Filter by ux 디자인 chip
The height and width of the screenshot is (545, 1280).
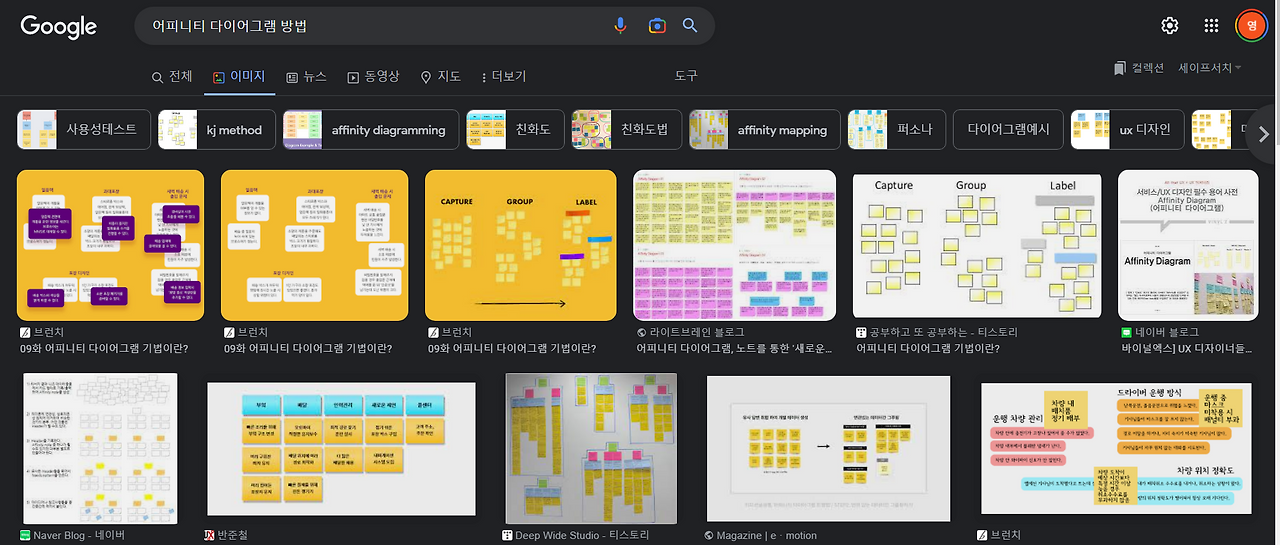click(1128, 129)
